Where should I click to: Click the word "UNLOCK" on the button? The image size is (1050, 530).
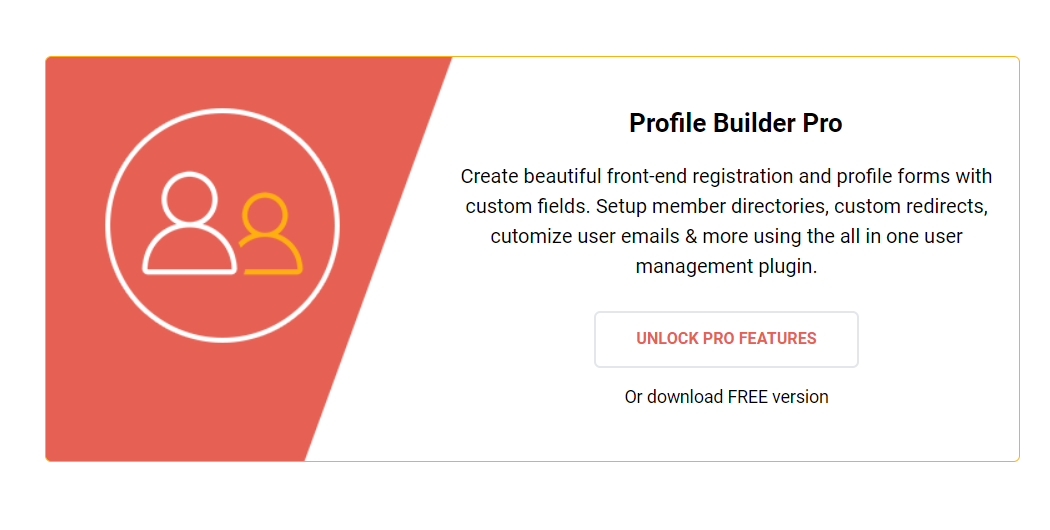(667, 339)
